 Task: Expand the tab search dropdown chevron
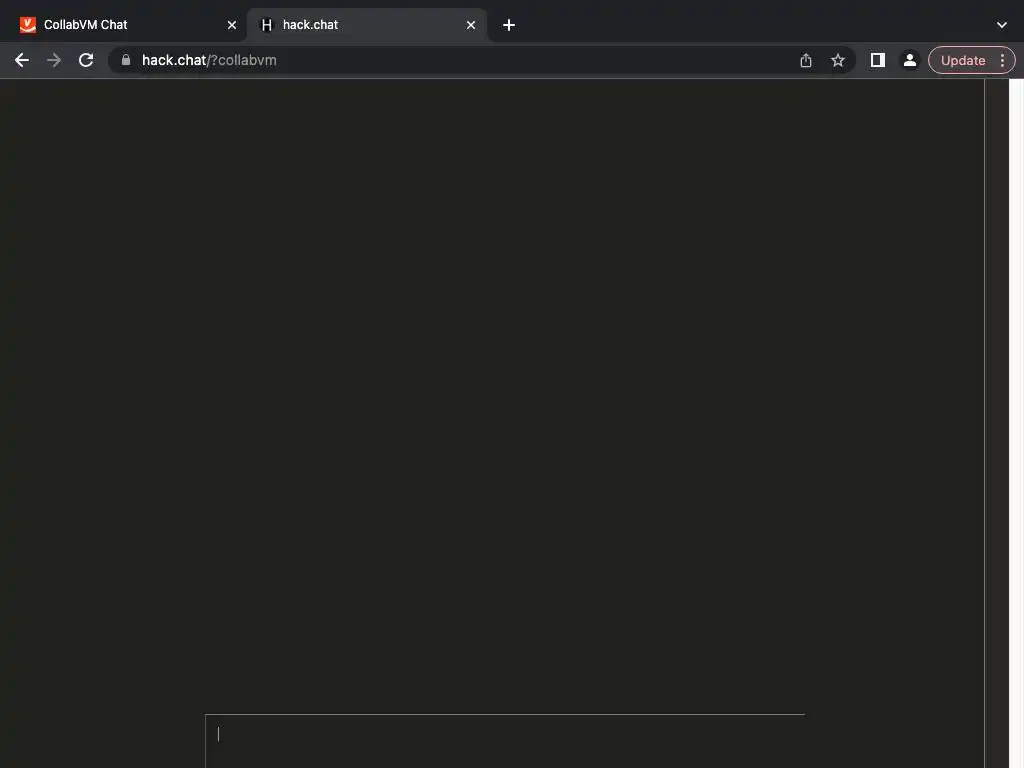coord(1002,25)
